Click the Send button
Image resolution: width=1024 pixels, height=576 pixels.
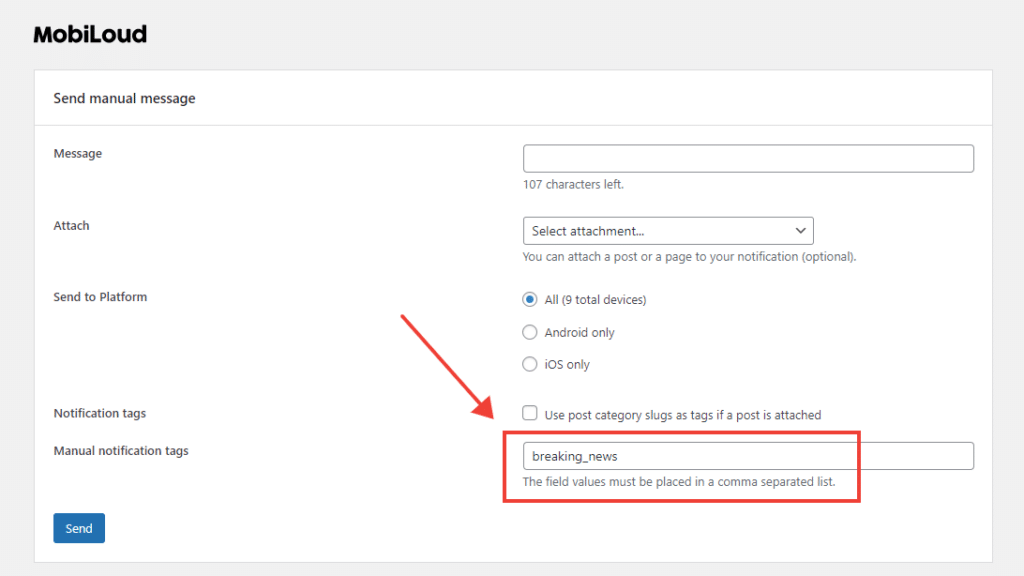click(79, 528)
